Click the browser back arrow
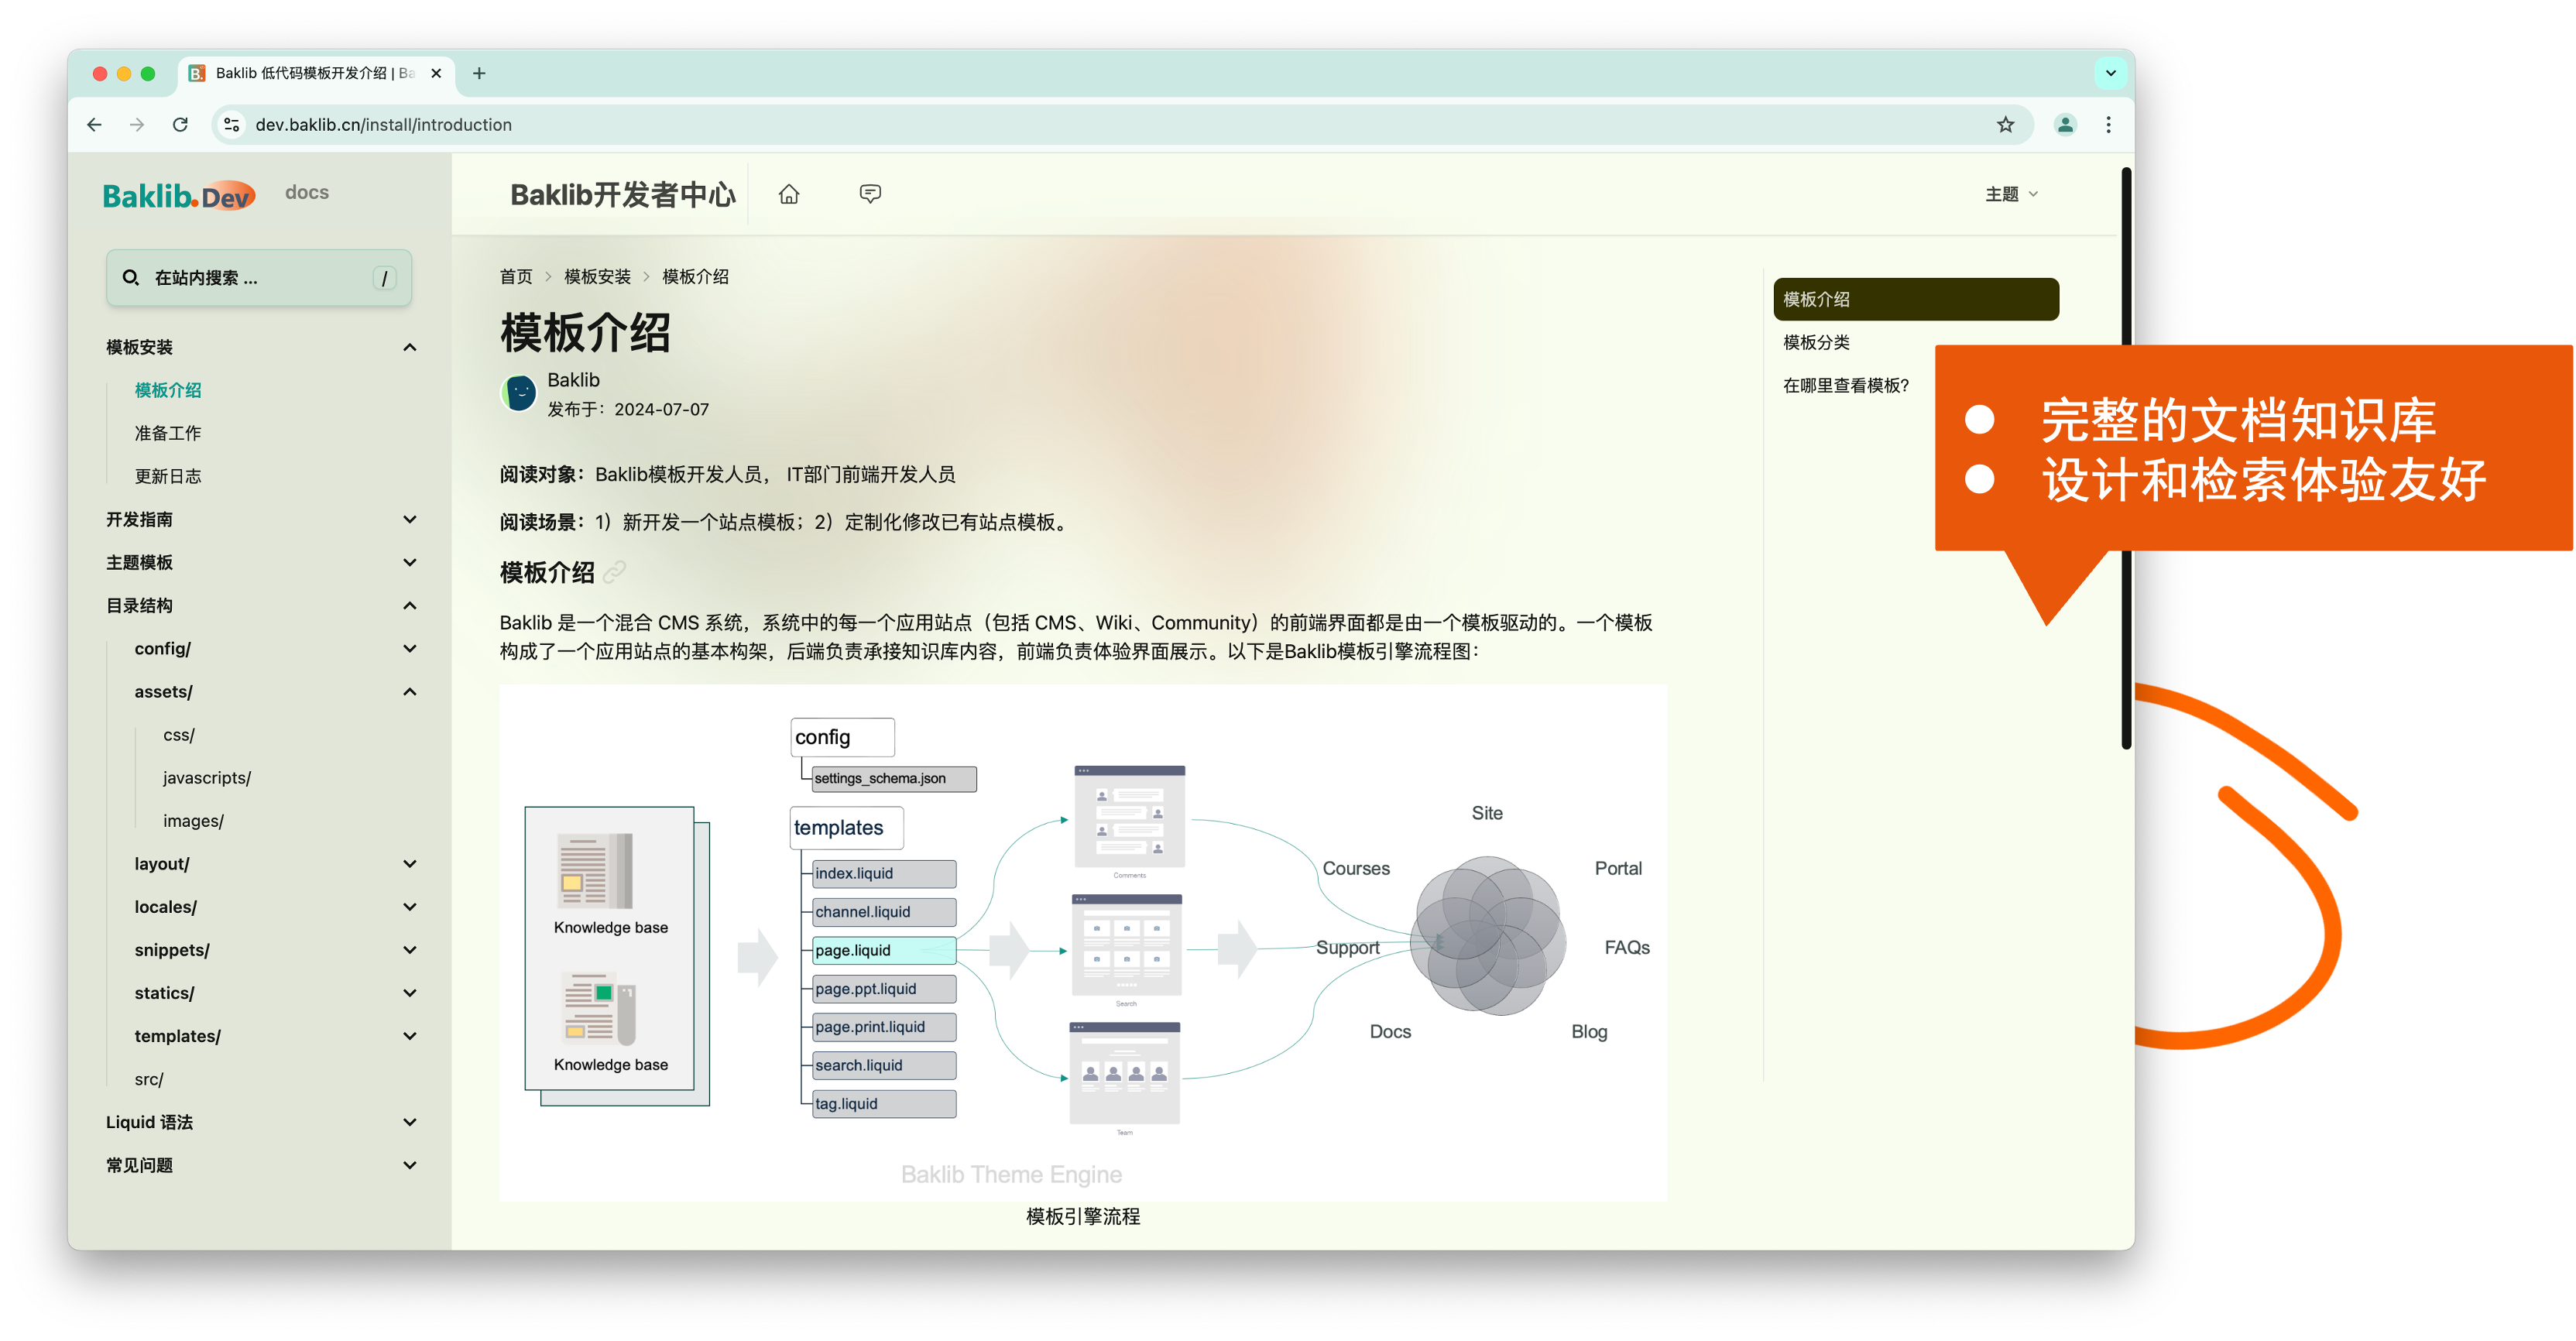 pyautogui.click(x=94, y=124)
